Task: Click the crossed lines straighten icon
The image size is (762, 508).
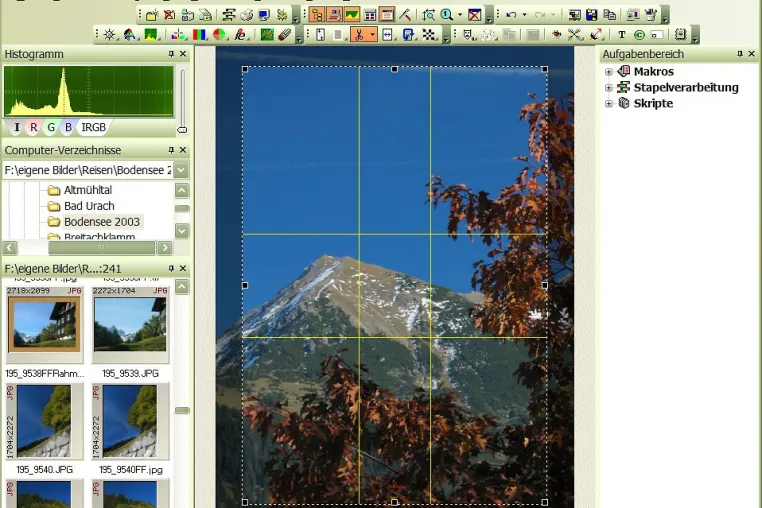Action: pos(575,35)
